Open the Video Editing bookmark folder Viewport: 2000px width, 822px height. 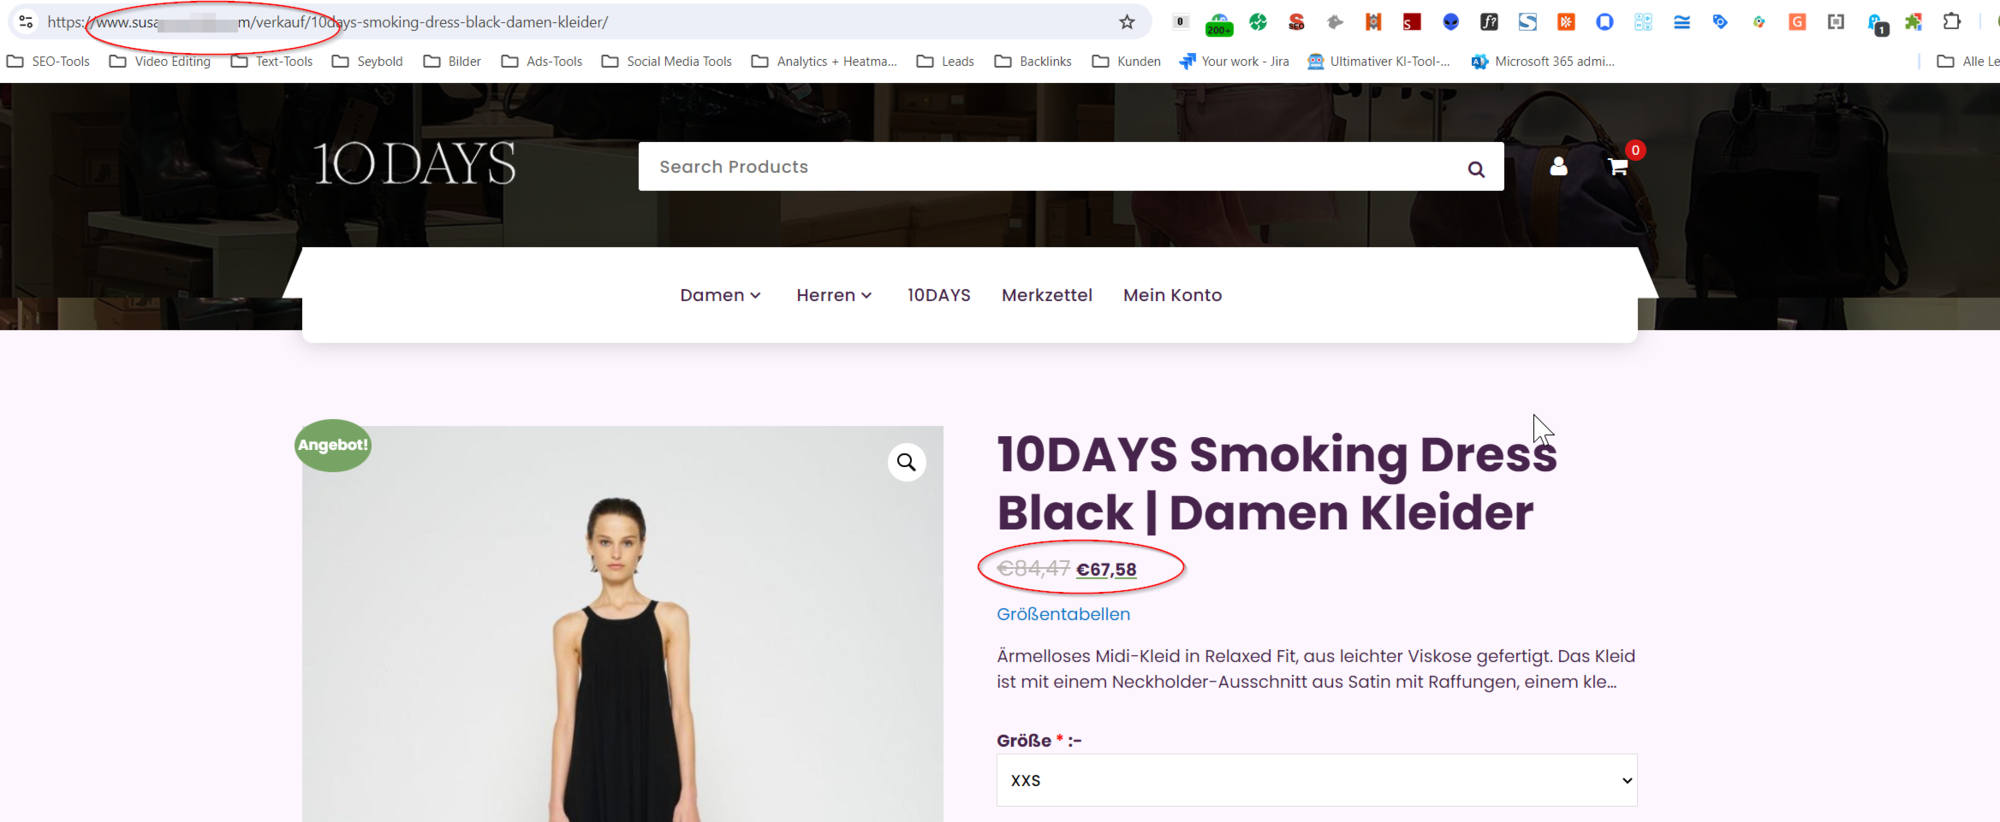coord(160,61)
